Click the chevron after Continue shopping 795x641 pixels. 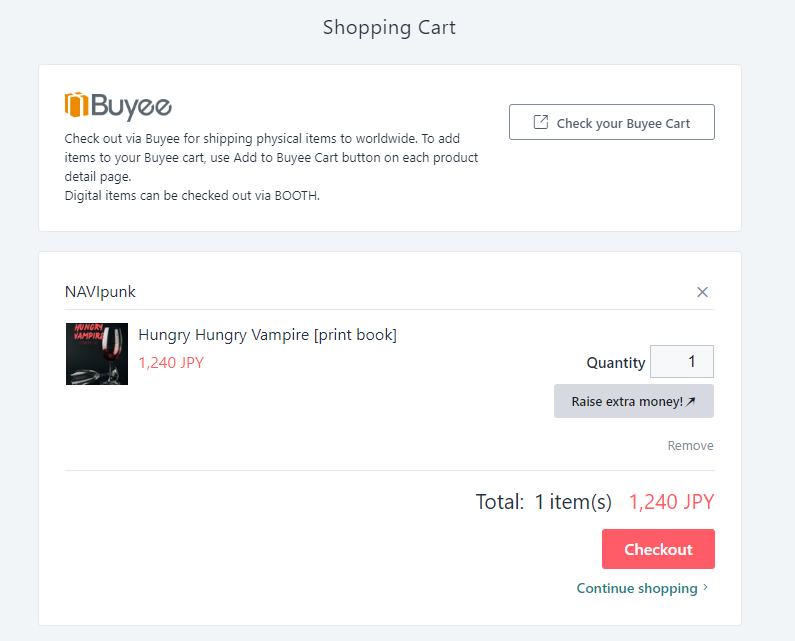click(x=706, y=588)
